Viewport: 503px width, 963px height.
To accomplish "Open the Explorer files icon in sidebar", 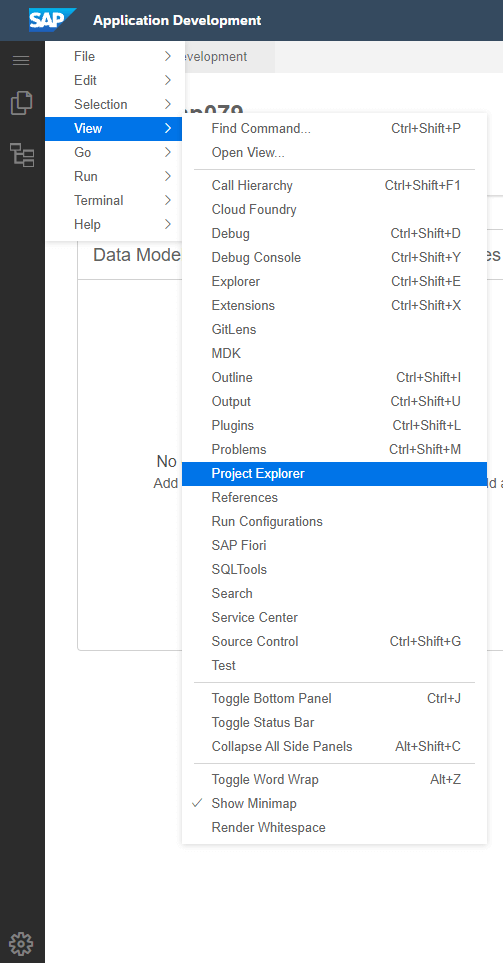I will point(21,103).
